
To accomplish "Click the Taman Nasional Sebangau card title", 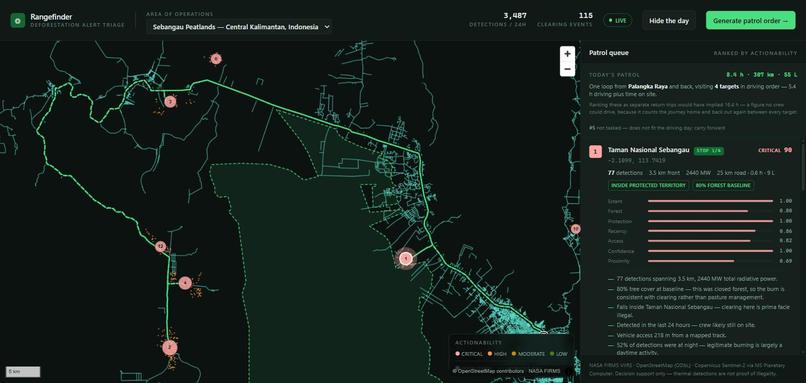I will tap(648, 150).
